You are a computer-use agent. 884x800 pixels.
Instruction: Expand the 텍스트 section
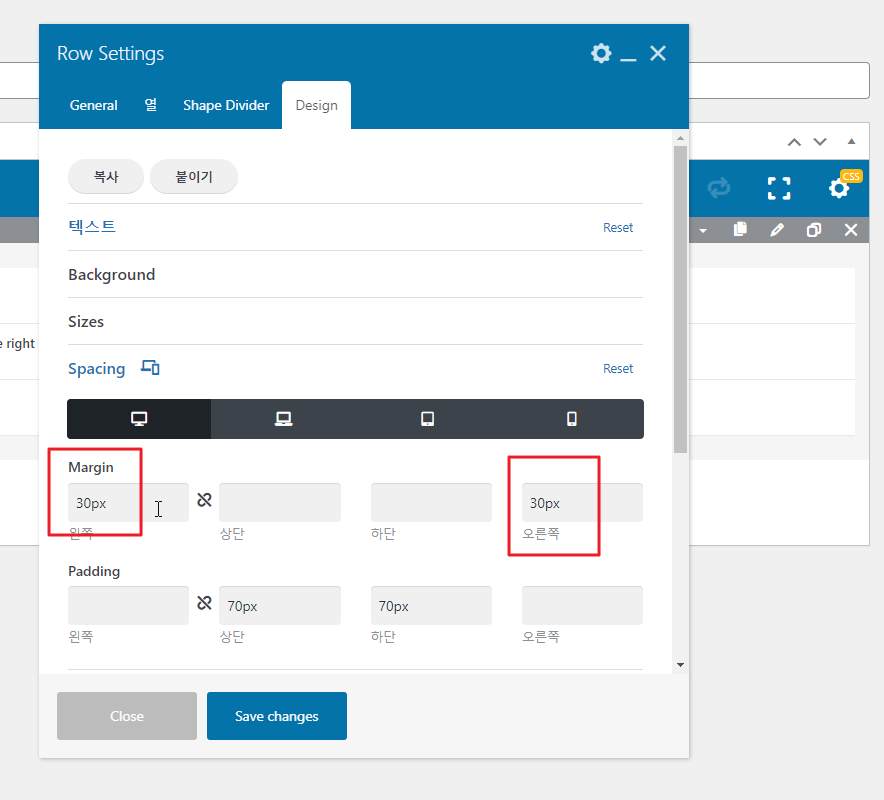pyautogui.click(x=92, y=227)
